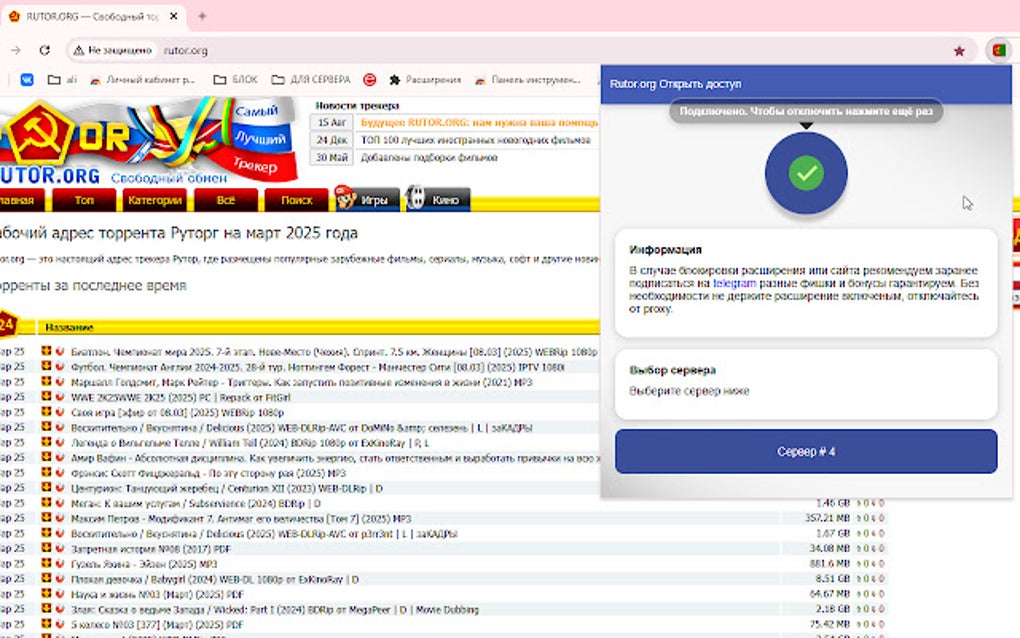This screenshot has width=1020, height=638.
Task: Open the БЛОК bookmarks folder
Action: (237, 79)
